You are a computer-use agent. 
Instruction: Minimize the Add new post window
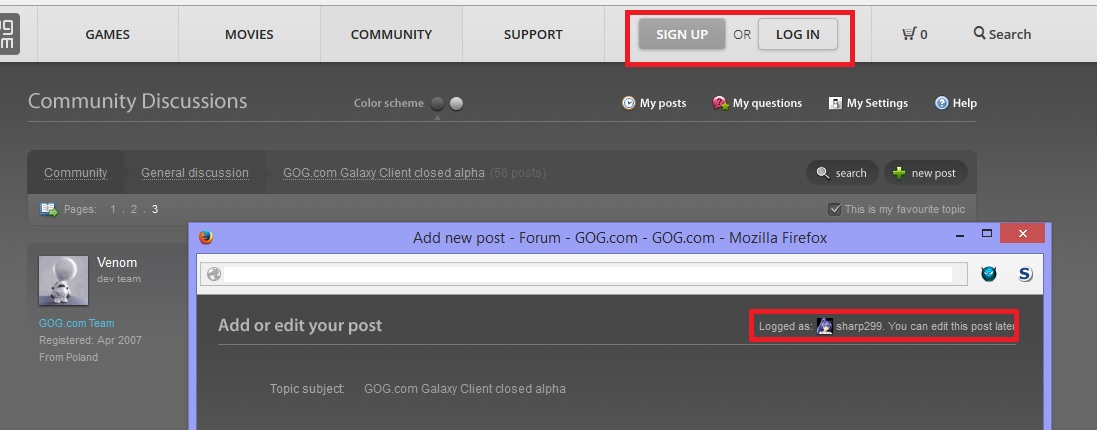point(961,236)
